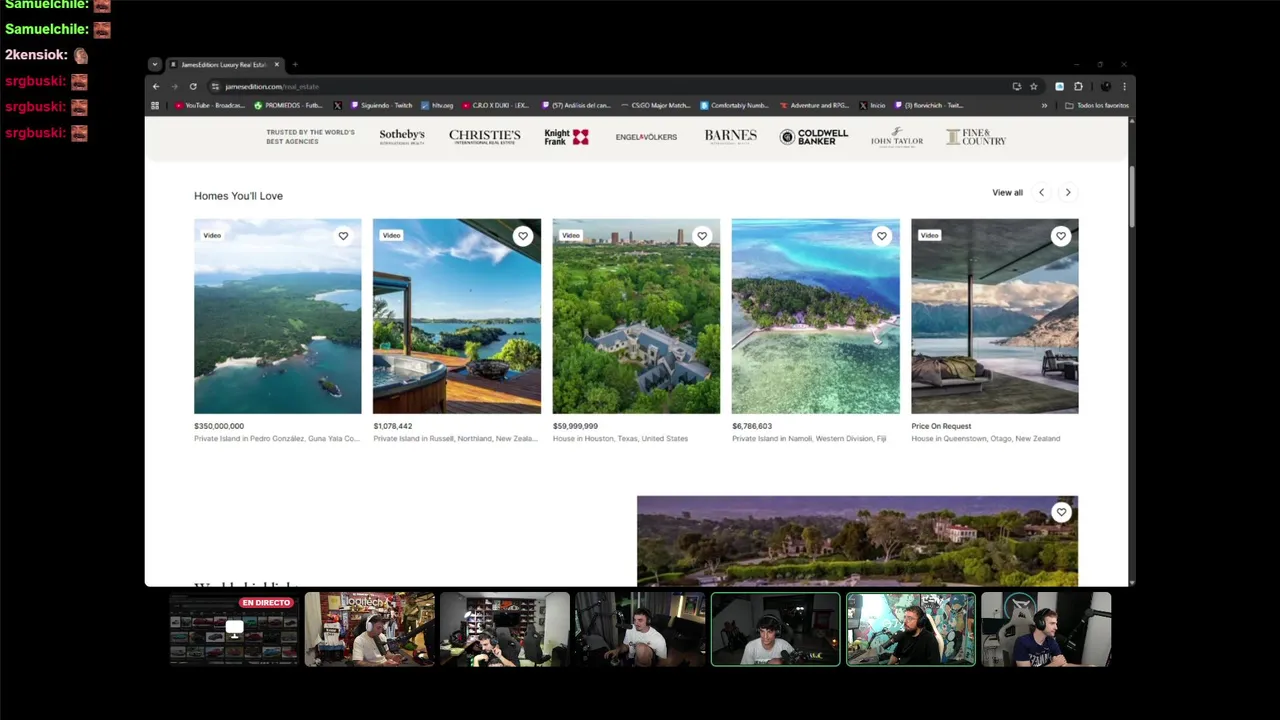The width and height of the screenshot is (1280, 720).
Task: Open Namoli, Fiji private island photo
Action: 815,316
